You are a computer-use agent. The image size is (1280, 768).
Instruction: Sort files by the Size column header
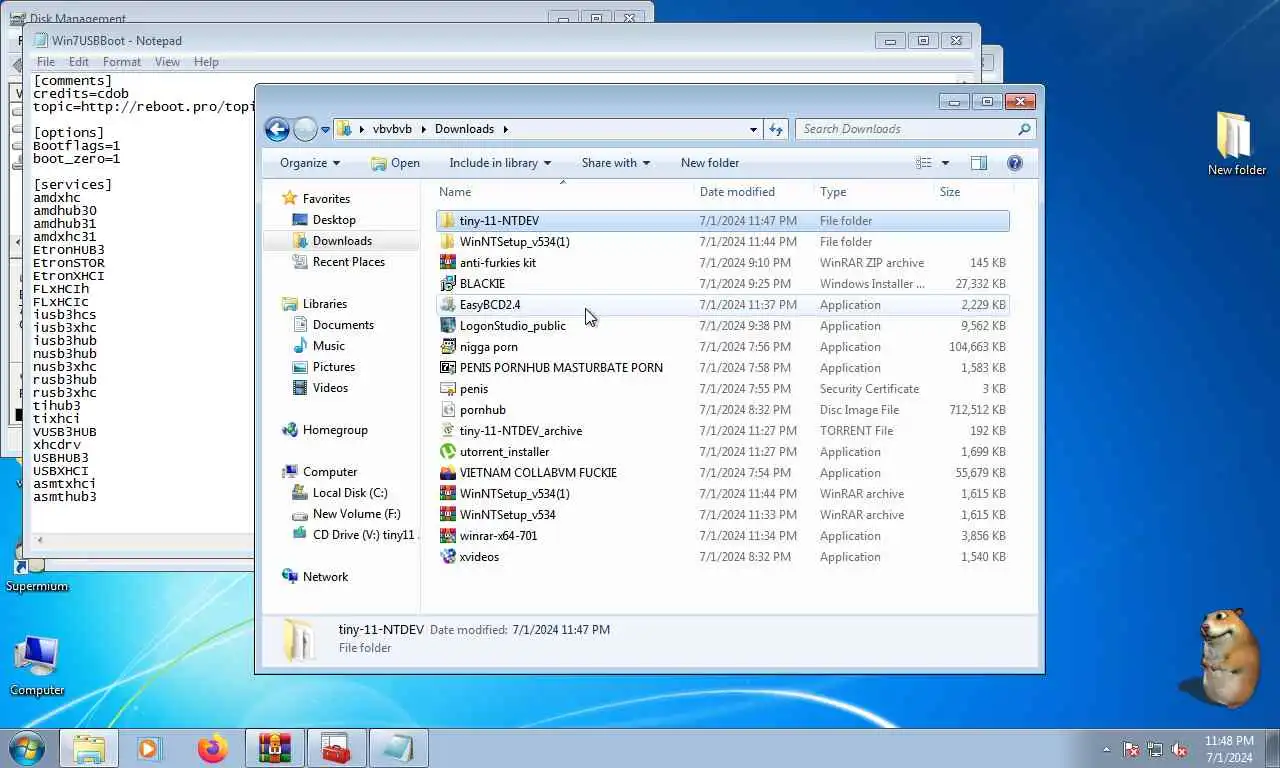click(x=972, y=192)
